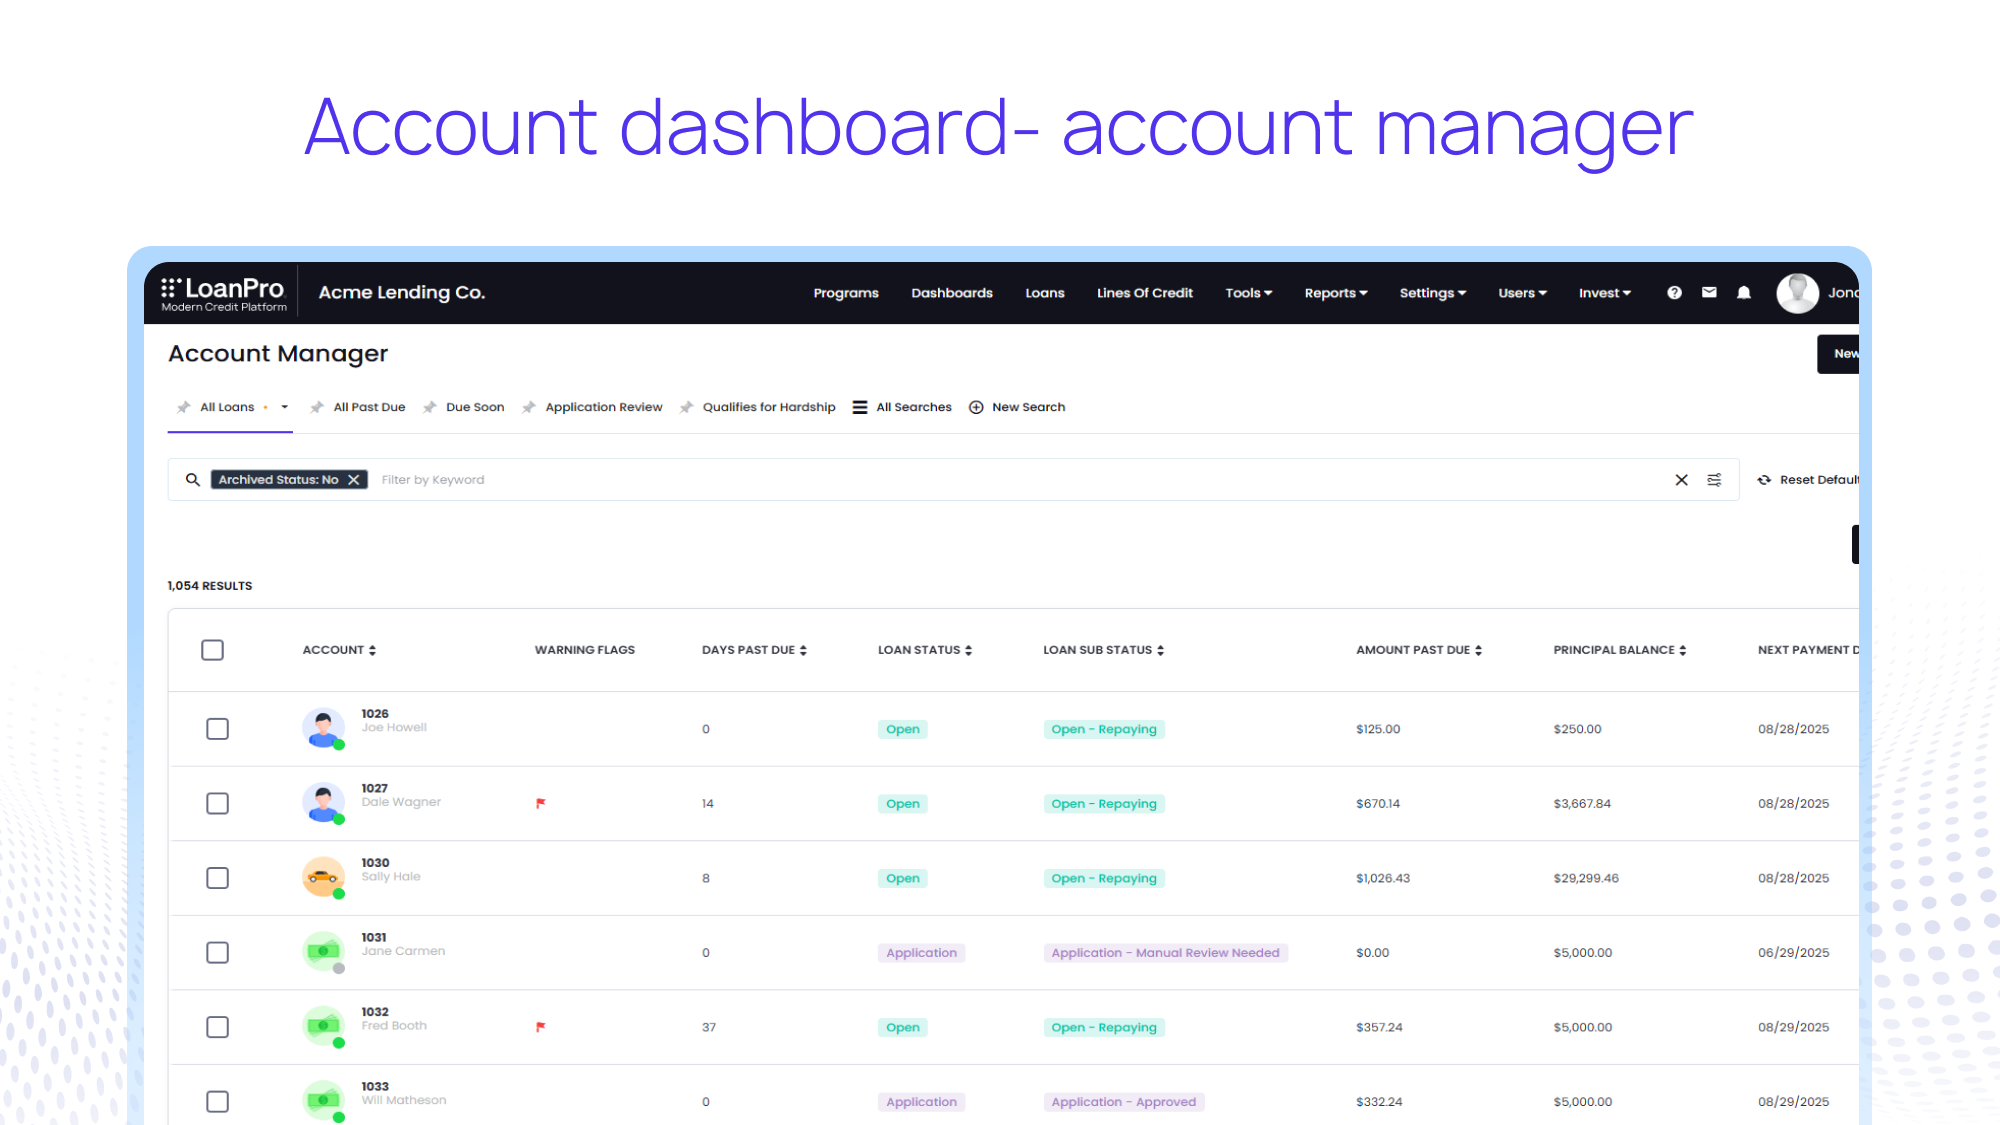The width and height of the screenshot is (2000, 1125).
Task: Clear the search with the X icon
Action: 1681,480
